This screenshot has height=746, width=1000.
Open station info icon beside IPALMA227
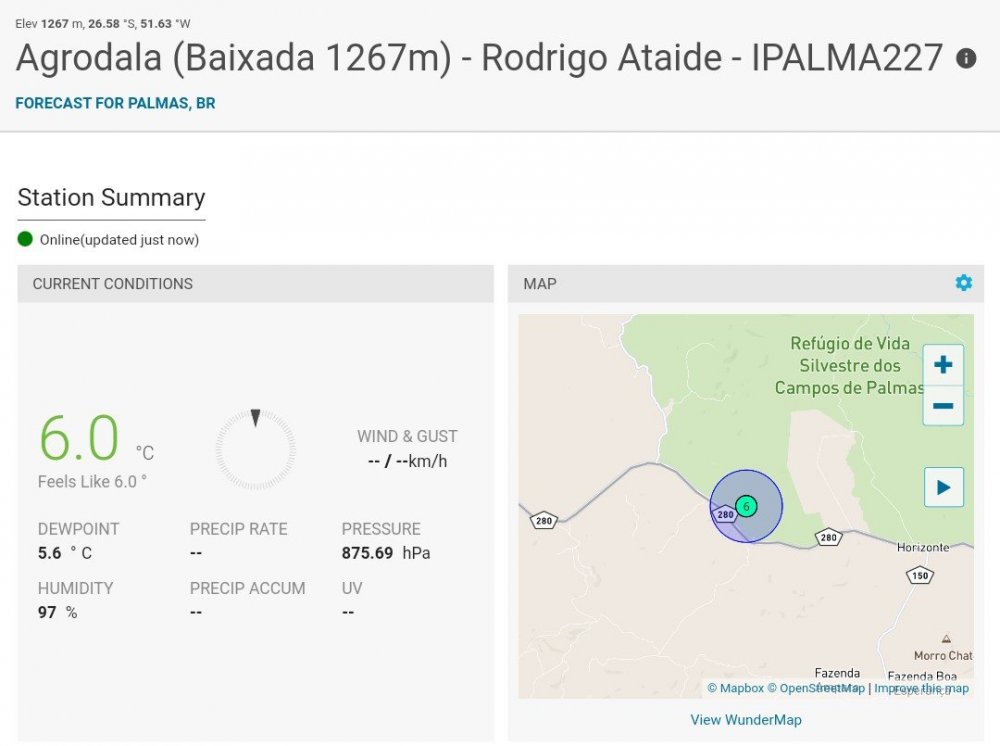pos(966,59)
